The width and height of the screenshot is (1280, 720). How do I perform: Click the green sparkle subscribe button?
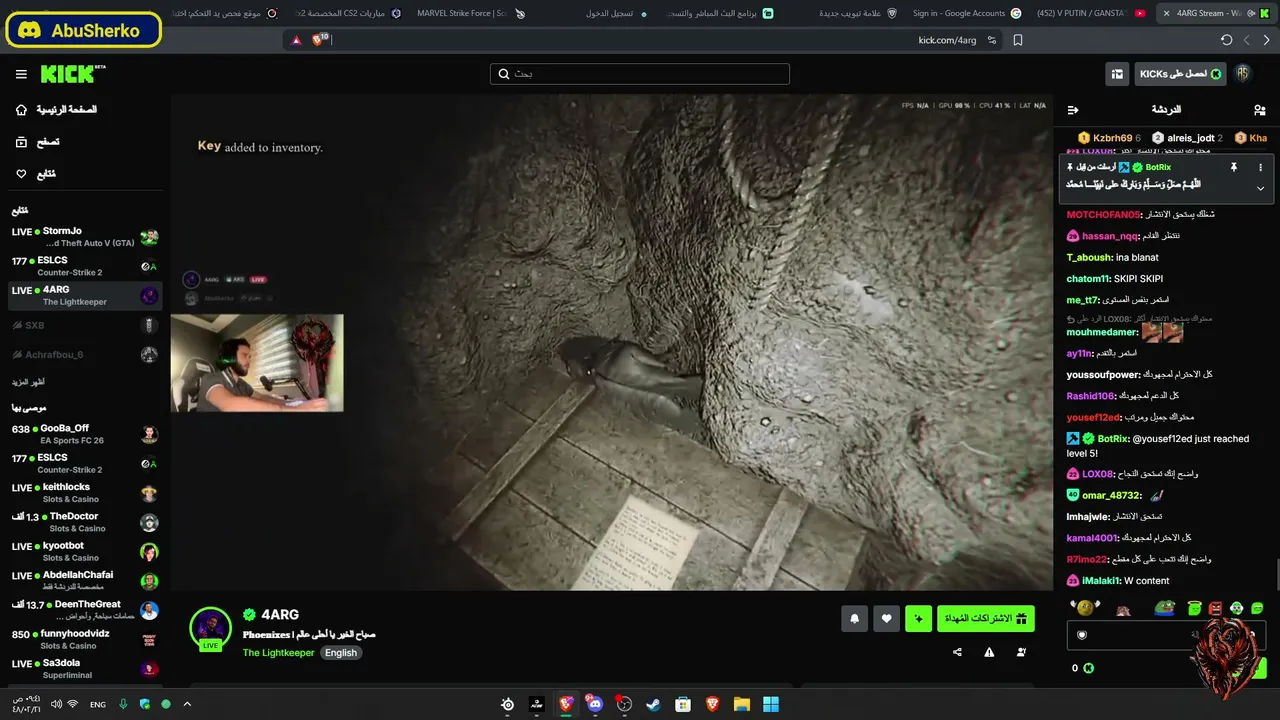tap(918, 619)
